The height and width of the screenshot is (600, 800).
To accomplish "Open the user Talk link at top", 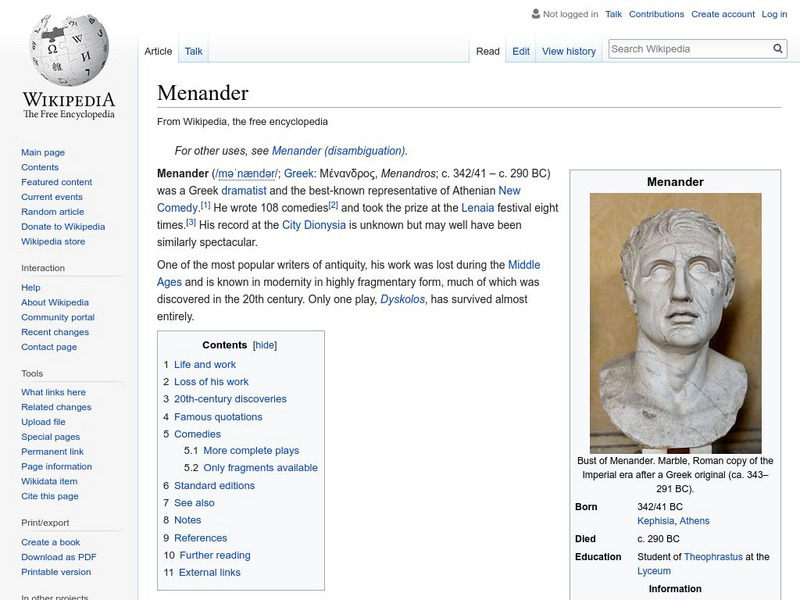I will [x=613, y=14].
